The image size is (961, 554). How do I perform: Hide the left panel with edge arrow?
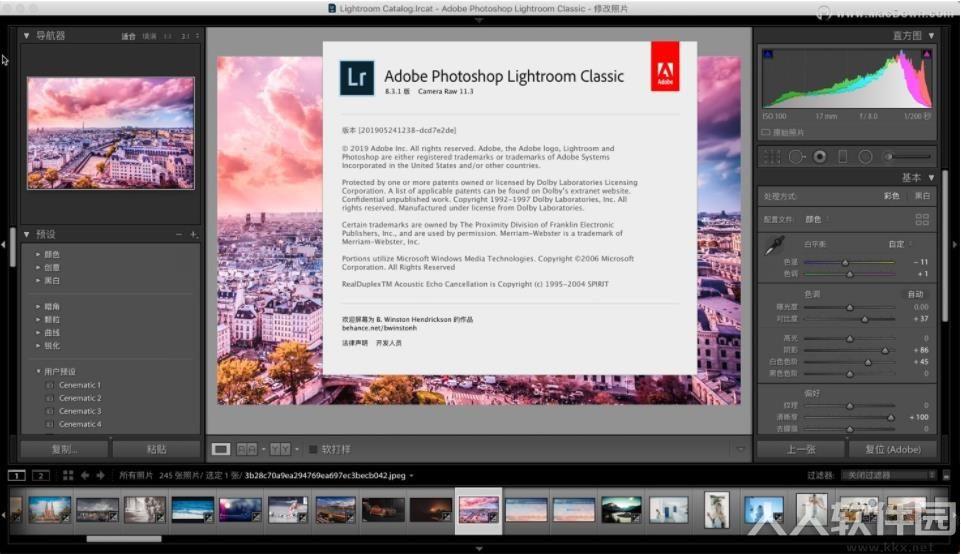pyautogui.click(x=3, y=245)
